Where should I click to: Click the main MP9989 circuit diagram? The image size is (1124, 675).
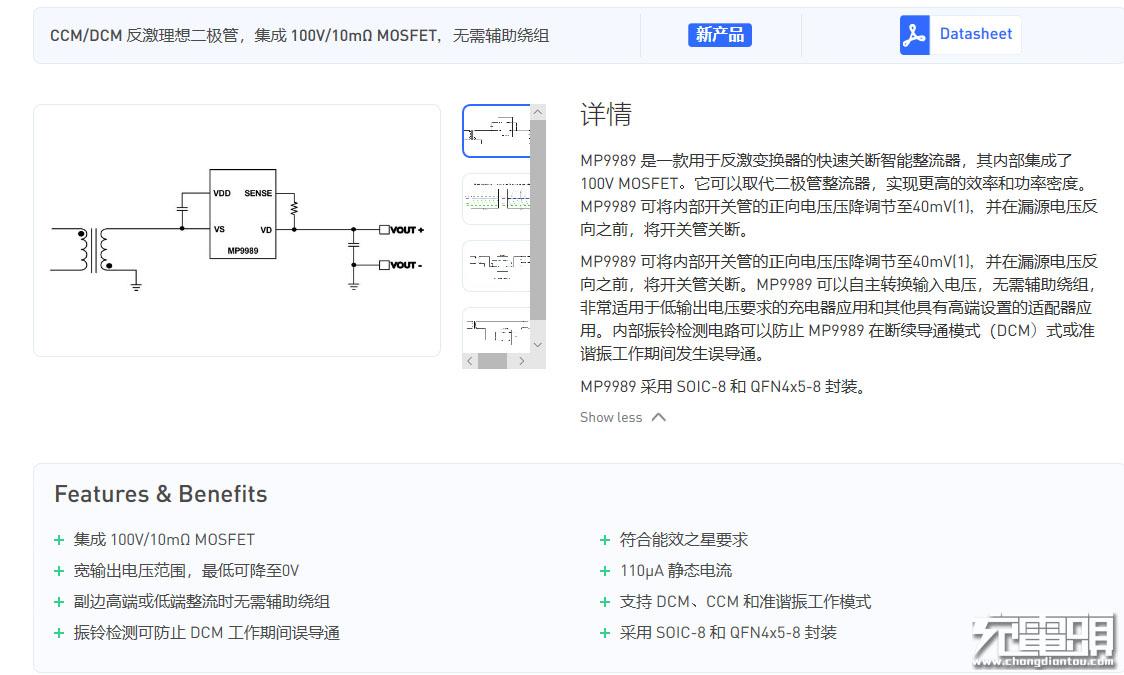(237, 230)
